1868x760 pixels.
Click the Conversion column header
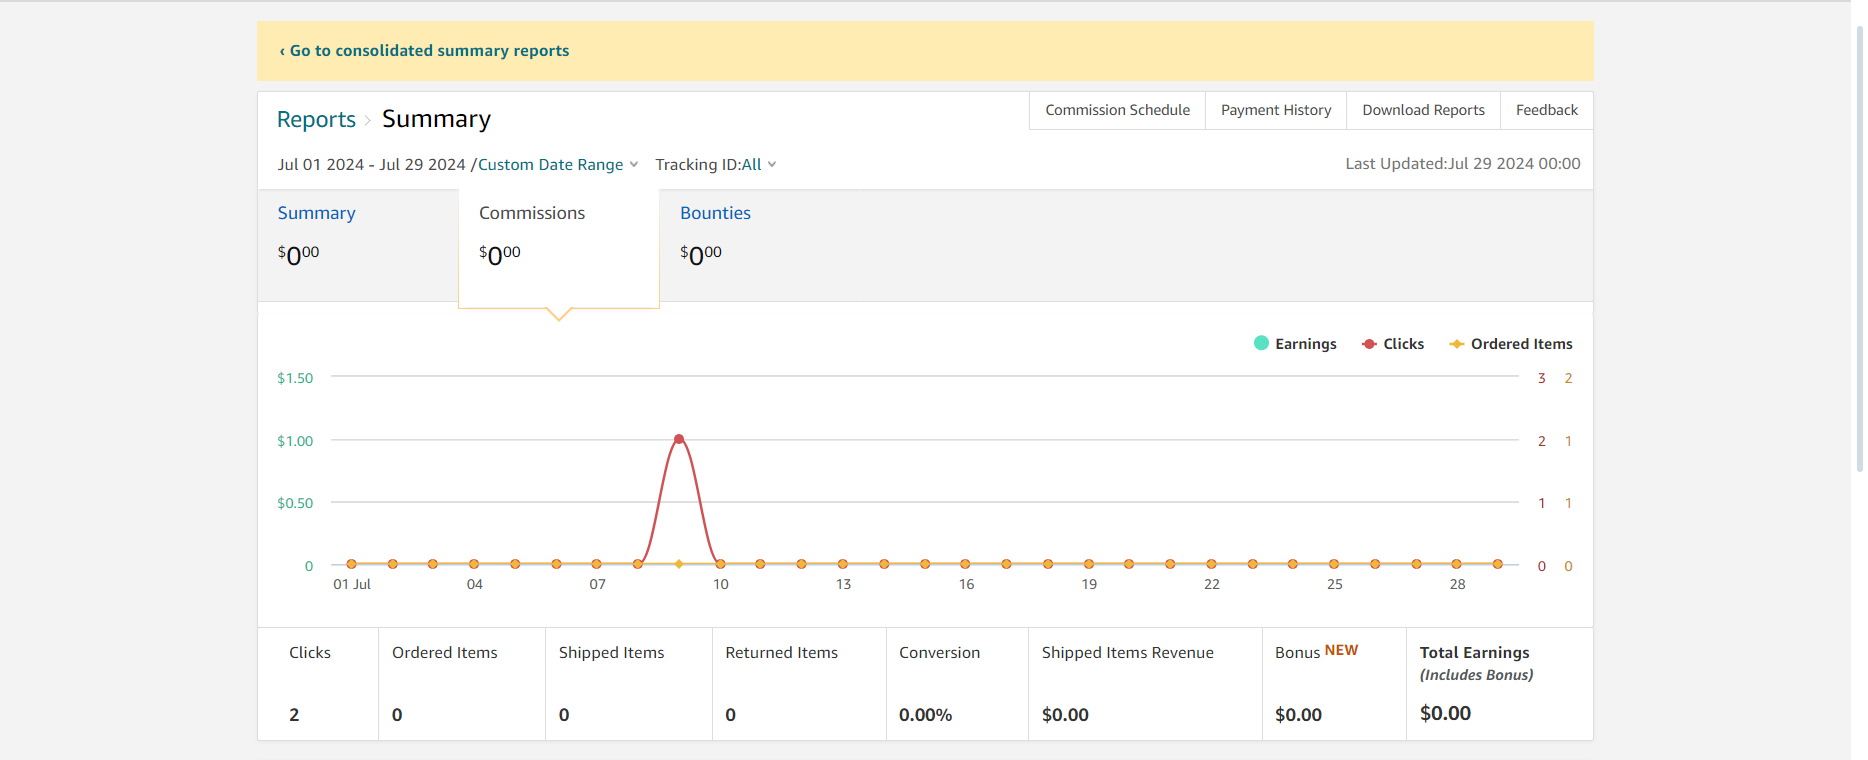pos(939,652)
